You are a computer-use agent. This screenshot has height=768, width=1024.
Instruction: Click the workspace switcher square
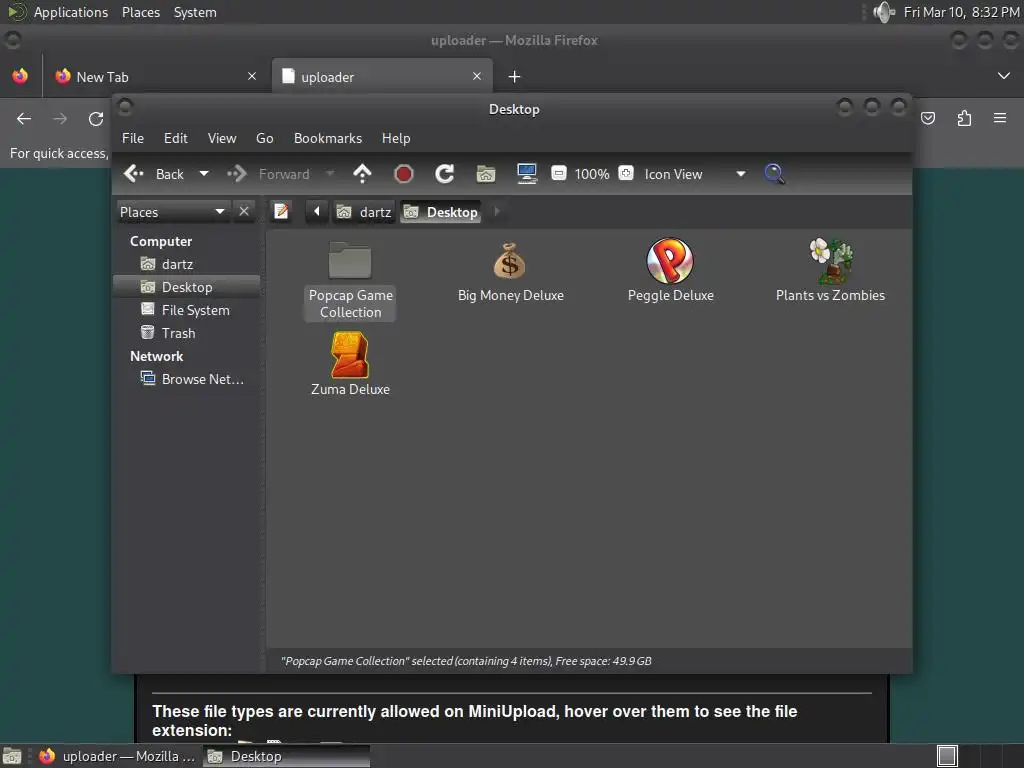point(947,756)
